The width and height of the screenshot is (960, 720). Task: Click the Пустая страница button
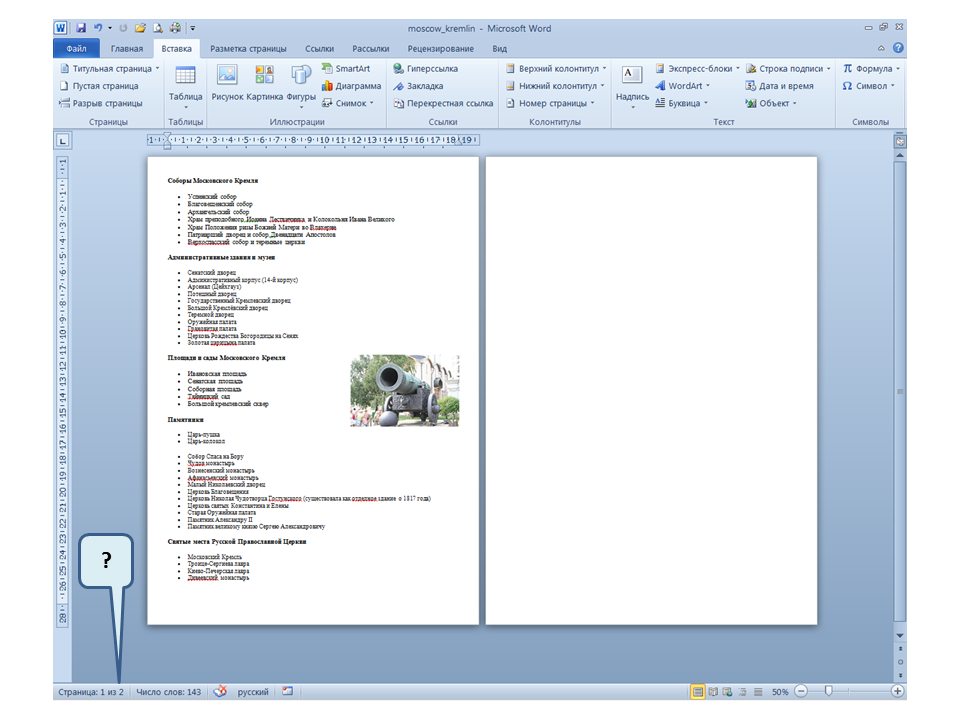[98, 86]
